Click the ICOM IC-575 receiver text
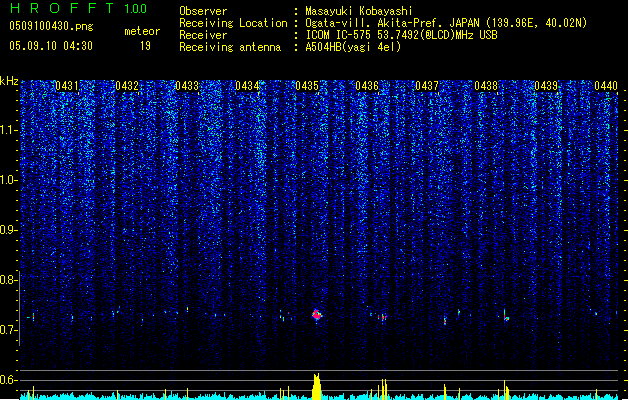 coord(401,35)
